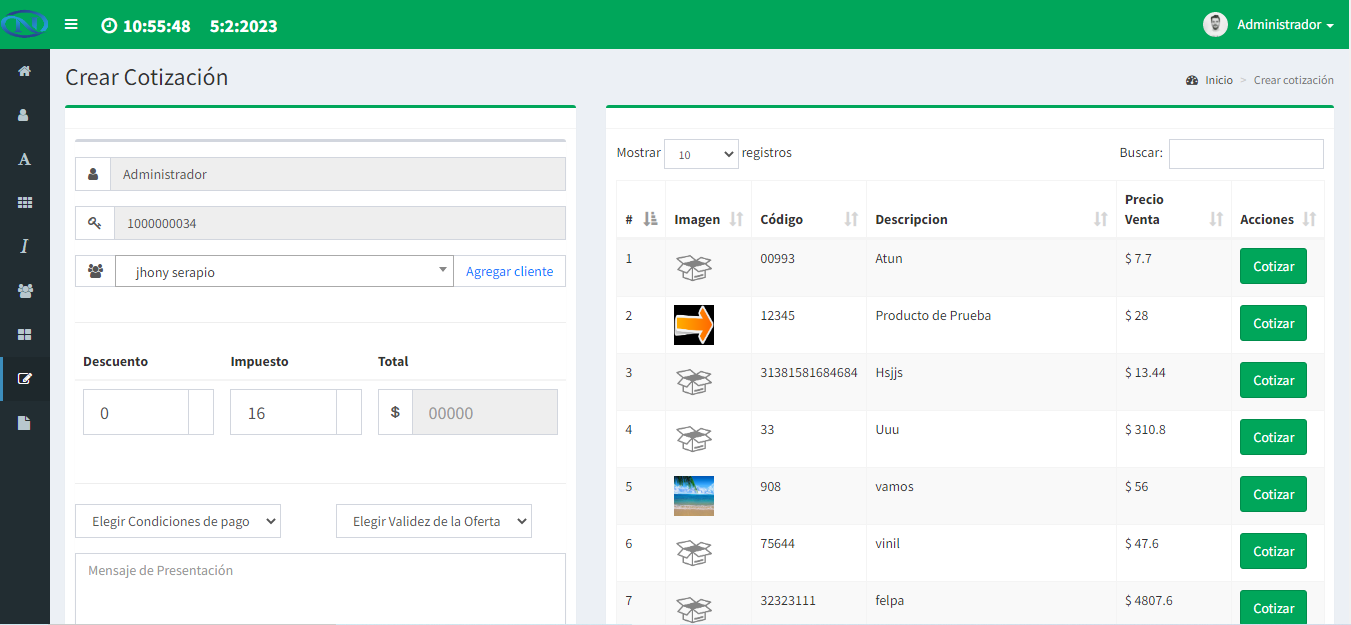Click the orange arrow product thumbnail

[694, 325]
